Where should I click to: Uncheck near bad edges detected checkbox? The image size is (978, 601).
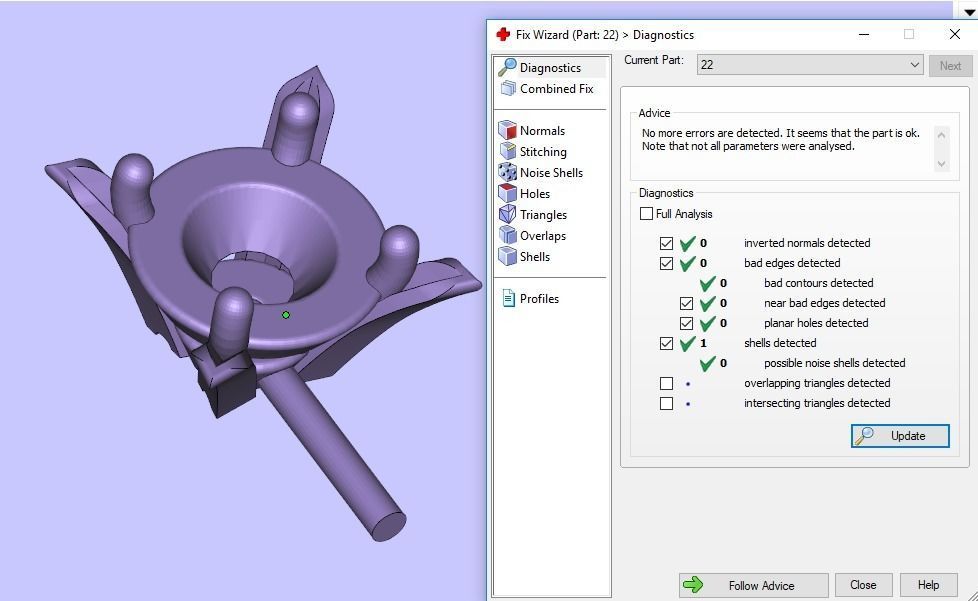click(x=686, y=303)
